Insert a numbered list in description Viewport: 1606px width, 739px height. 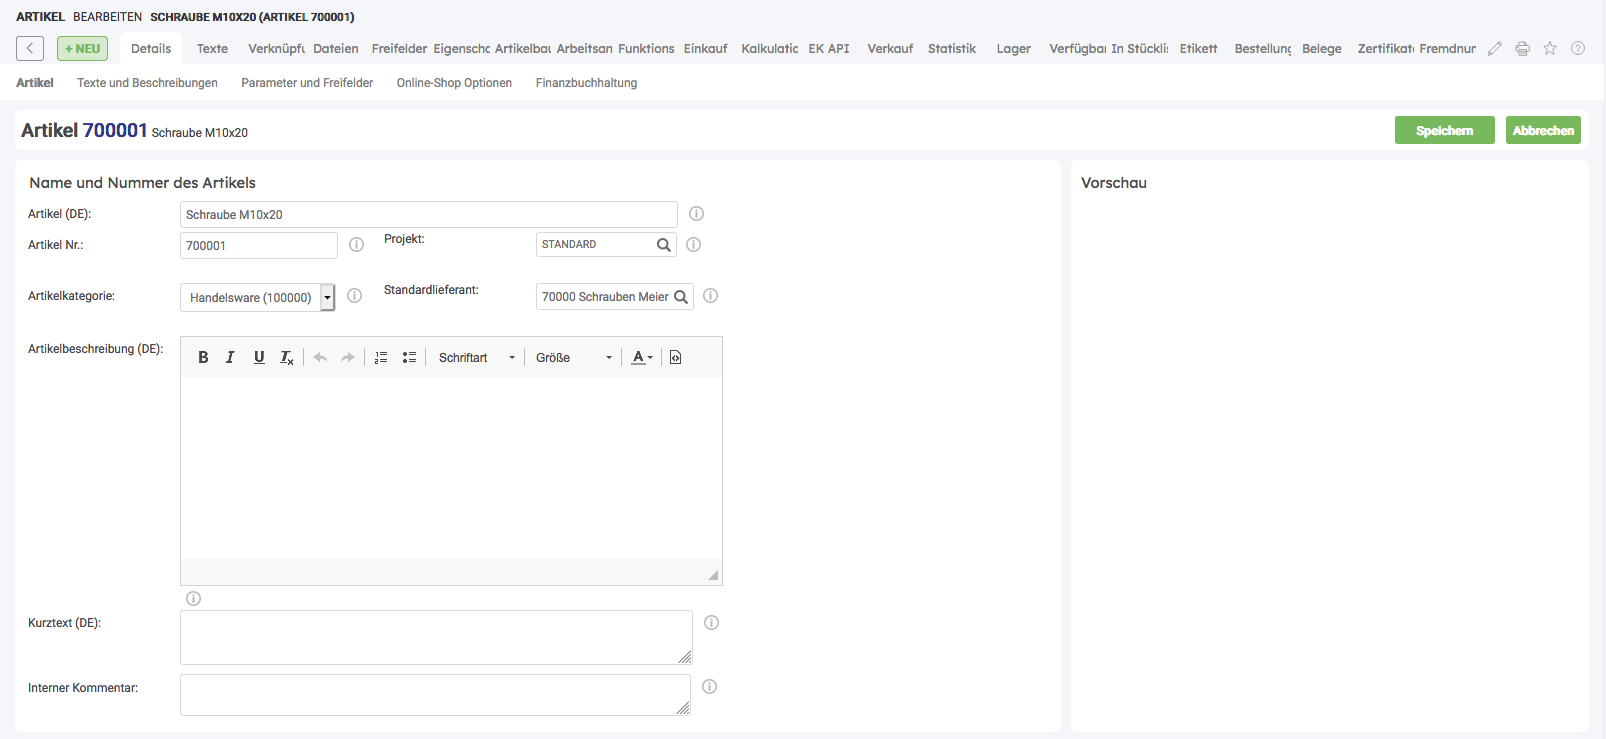point(381,357)
